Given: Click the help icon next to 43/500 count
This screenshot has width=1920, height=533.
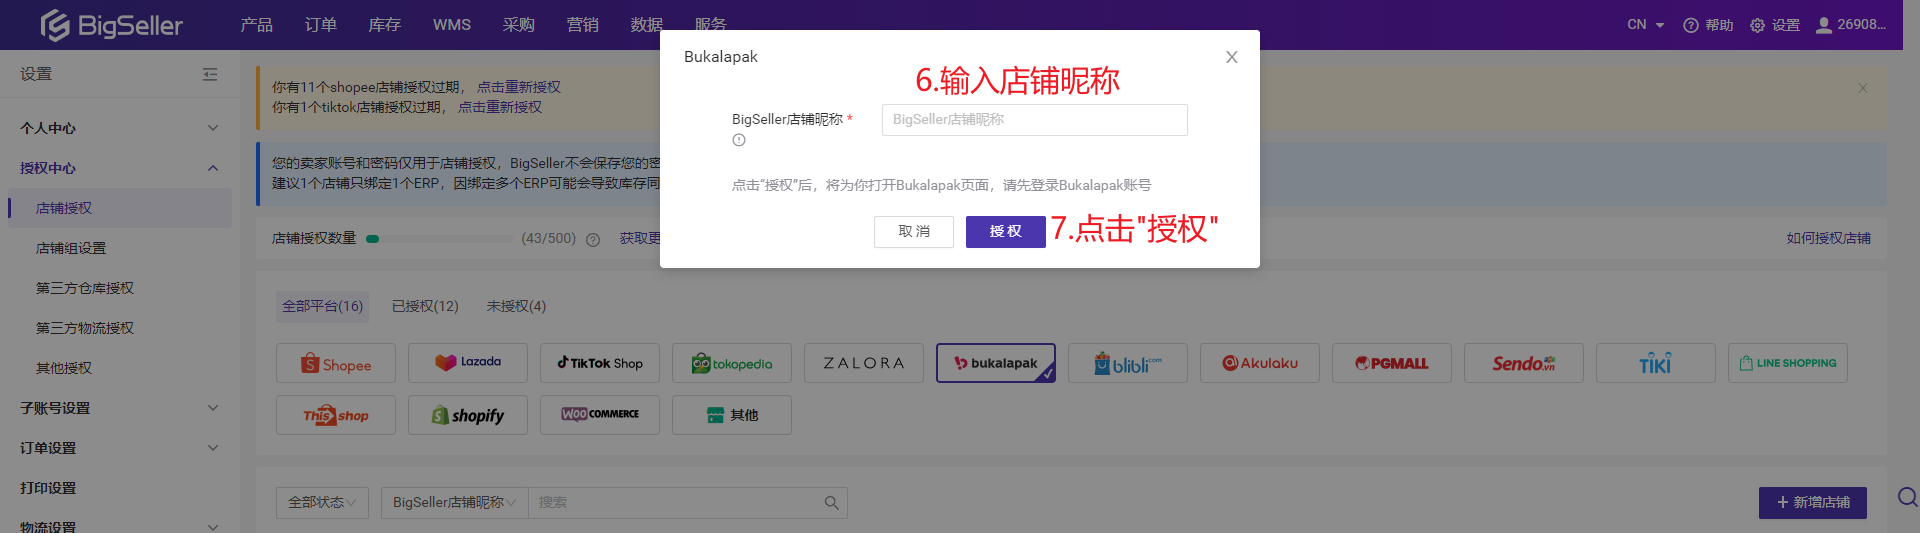Looking at the screenshot, I should coord(593,240).
